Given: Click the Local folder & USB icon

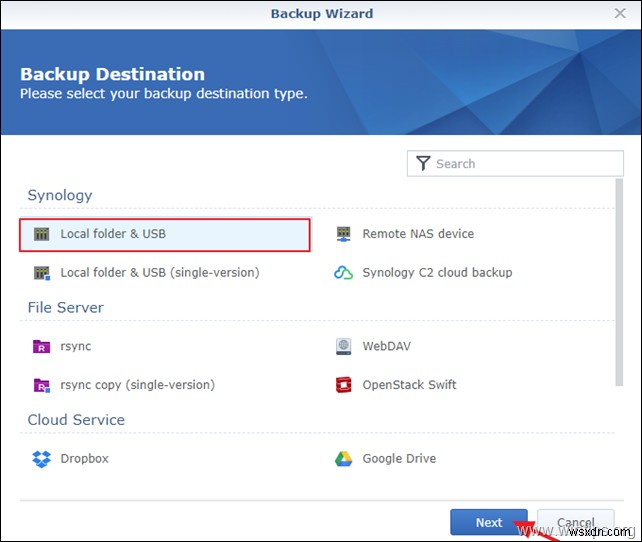Looking at the screenshot, I should click(x=41, y=234).
